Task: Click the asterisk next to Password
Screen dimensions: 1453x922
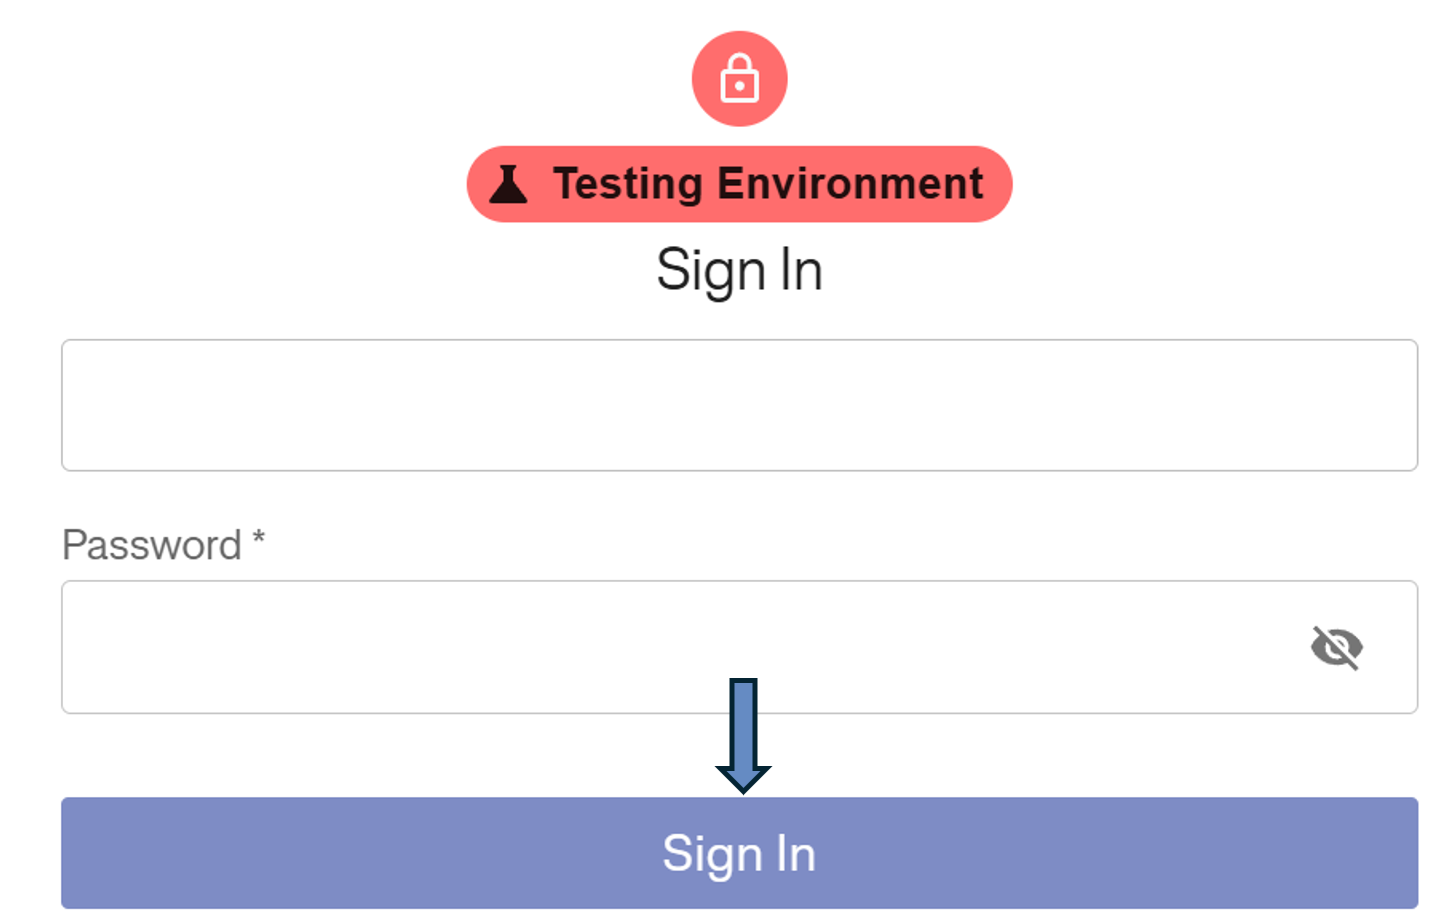Action: tap(258, 539)
